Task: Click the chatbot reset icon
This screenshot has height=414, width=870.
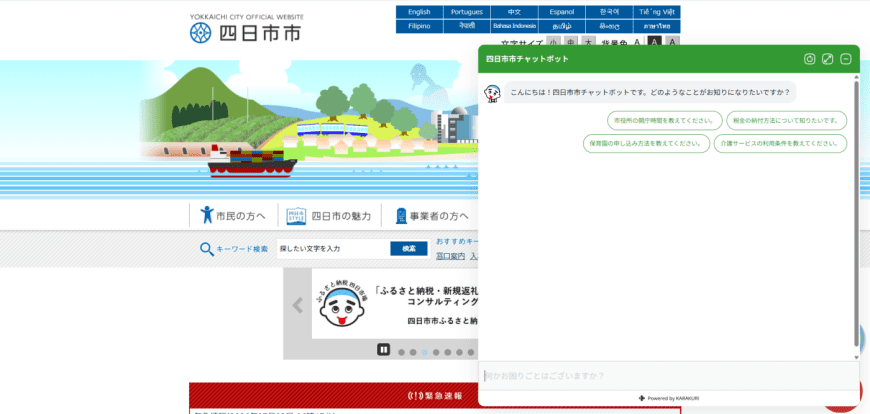Action: tap(810, 59)
